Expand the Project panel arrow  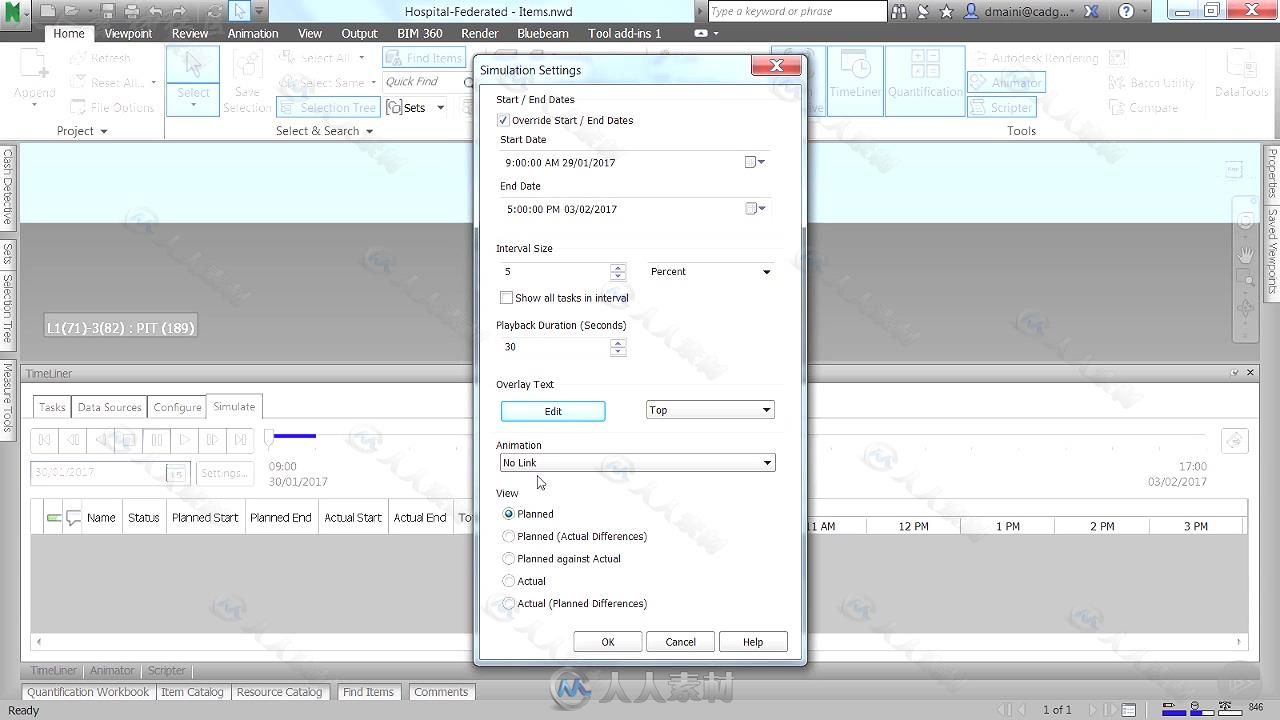point(103,131)
